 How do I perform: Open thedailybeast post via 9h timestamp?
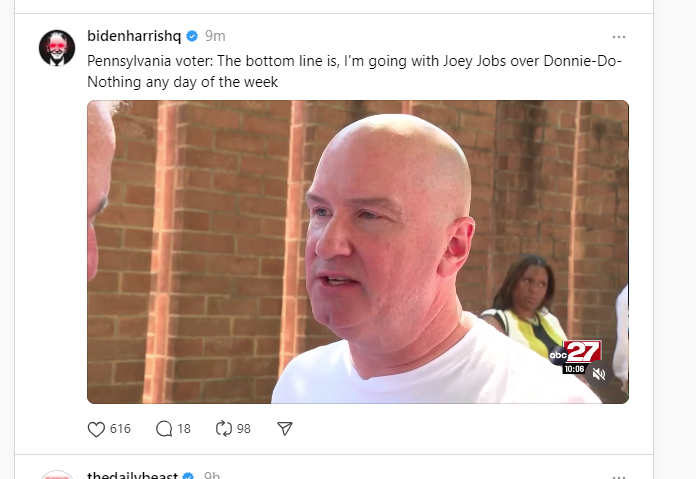212,475
